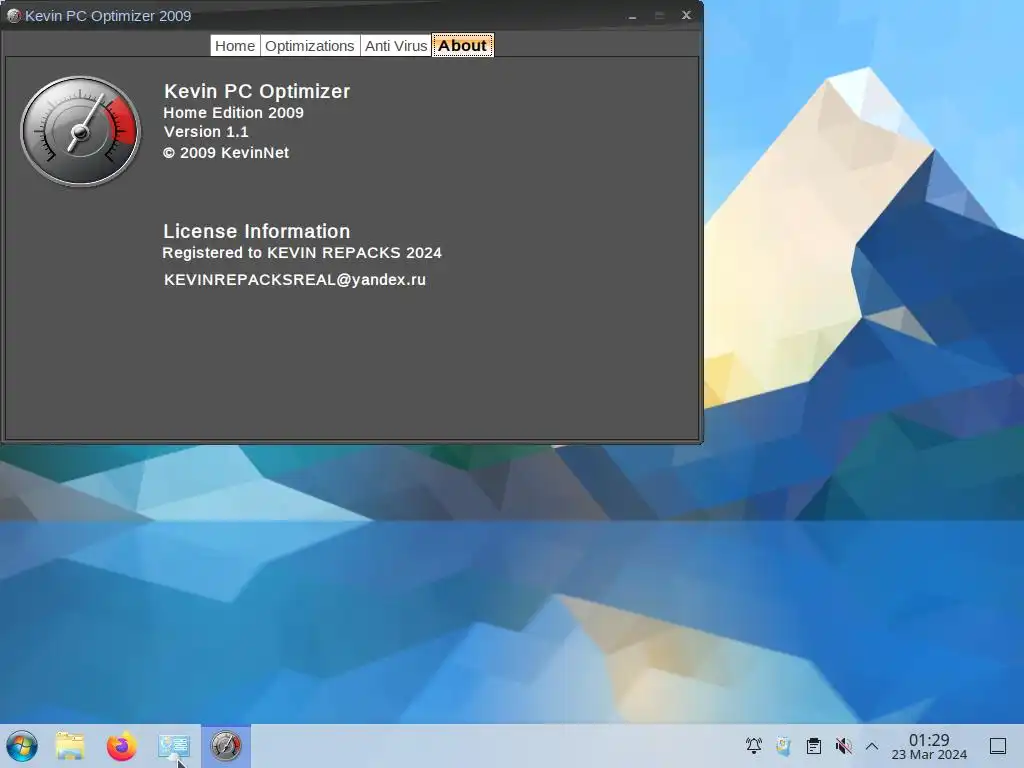Click the title bar app icon
The image size is (1024, 768).
click(13, 16)
